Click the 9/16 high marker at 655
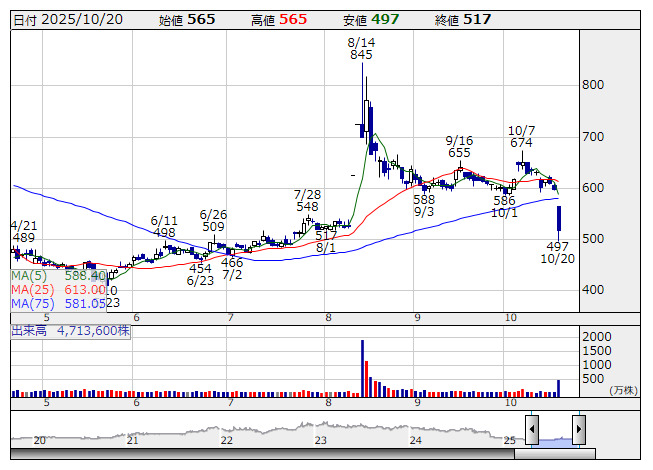This screenshot has height=470, width=653. click(459, 147)
